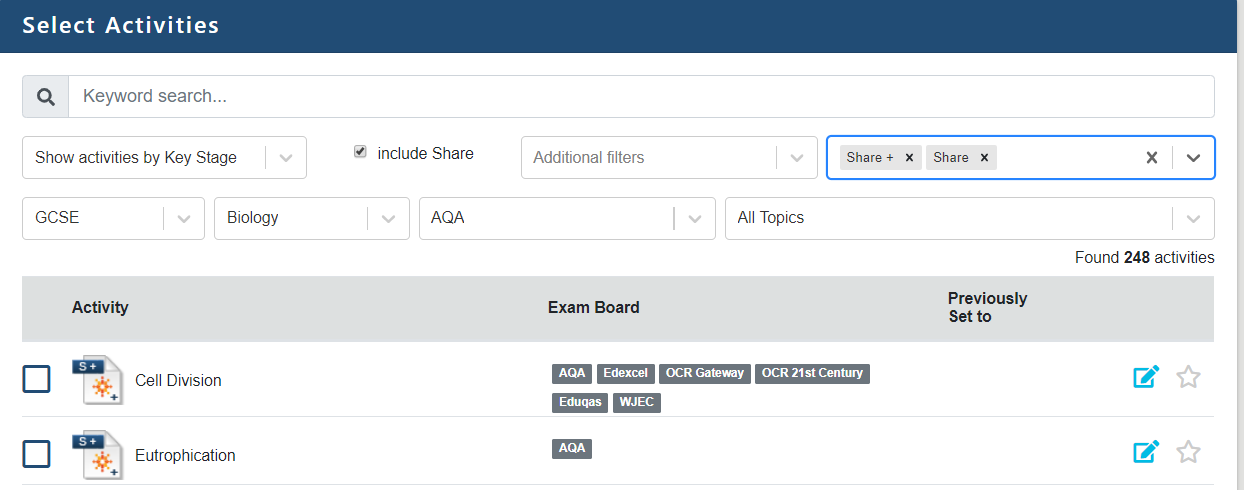Remove the Share filter tag
This screenshot has height=490, width=1244.
[x=984, y=157]
